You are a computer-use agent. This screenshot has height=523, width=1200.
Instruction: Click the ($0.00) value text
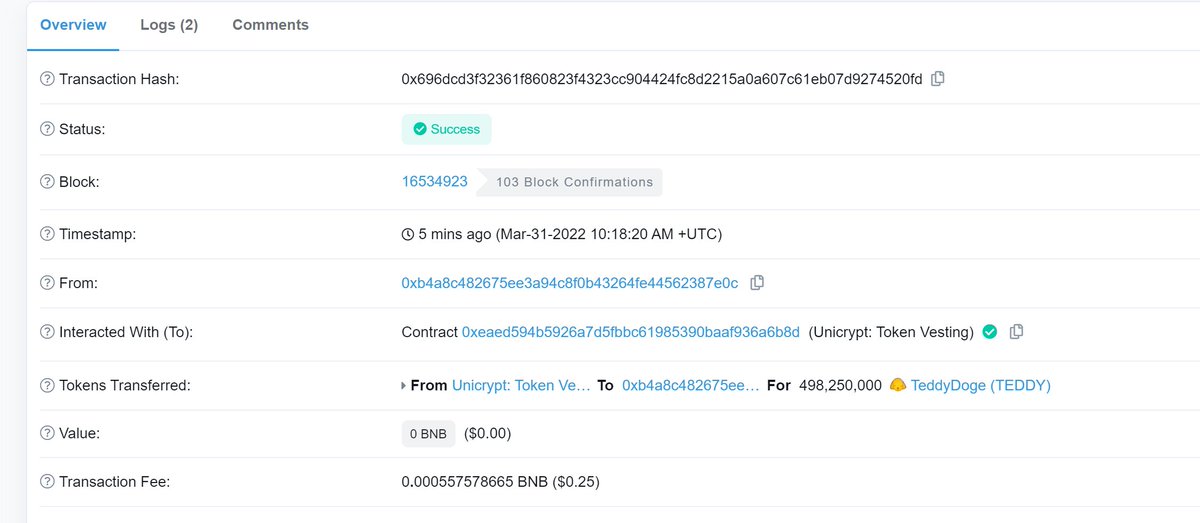click(488, 434)
